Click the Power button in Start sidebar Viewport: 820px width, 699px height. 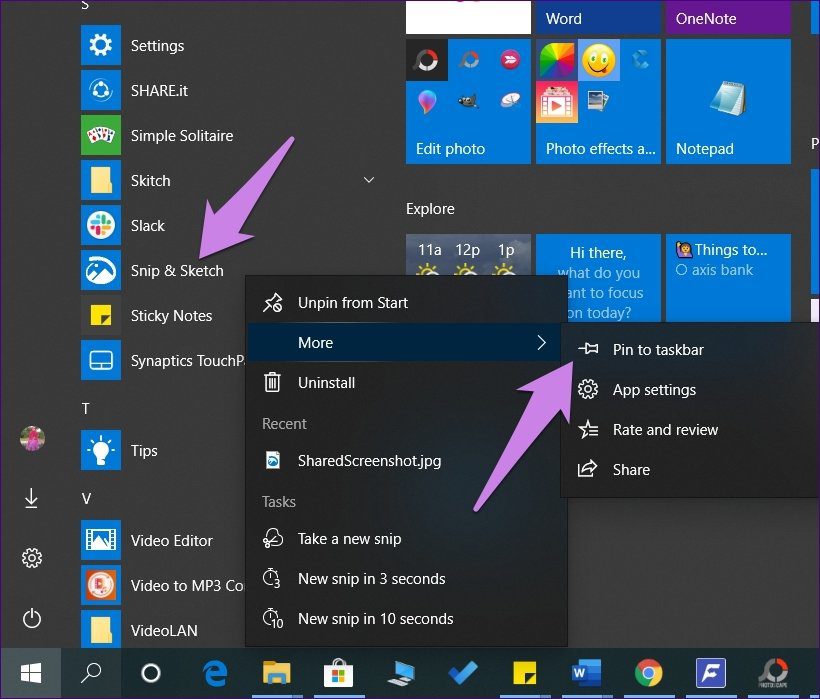(x=32, y=618)
